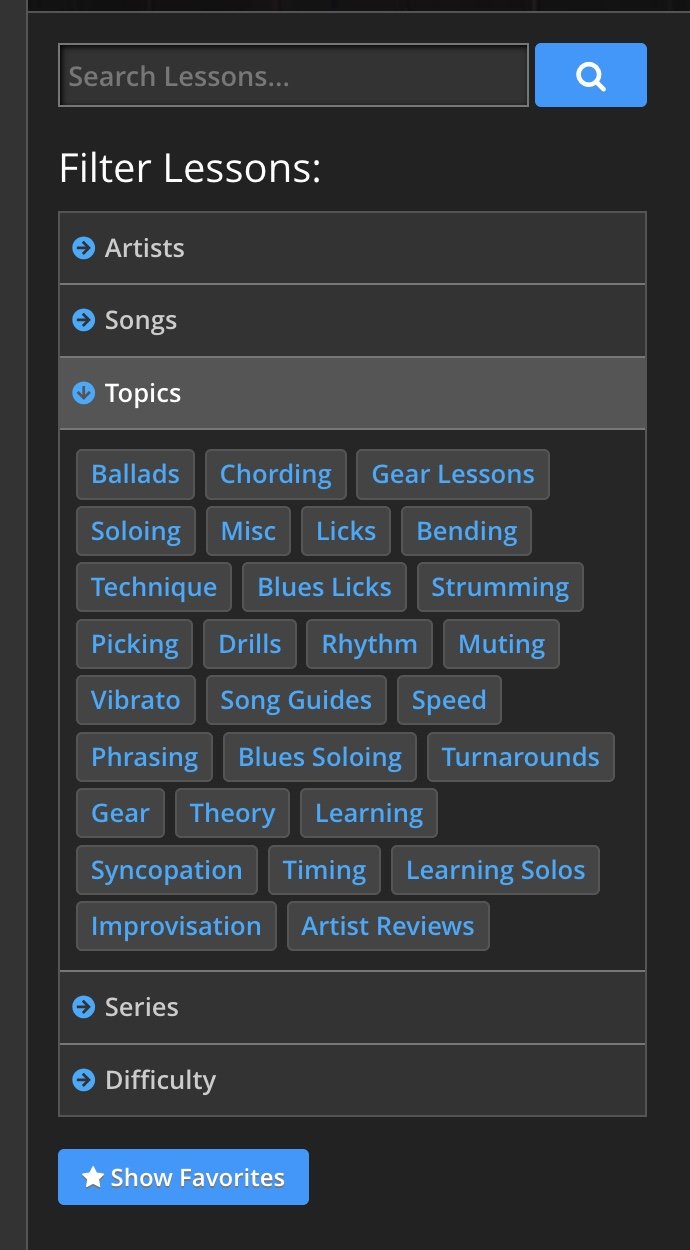This screenshot has width=690, height=1250.
Task: Click the arrow icon beside Difficulty
Action: [x=84, y=1080]
